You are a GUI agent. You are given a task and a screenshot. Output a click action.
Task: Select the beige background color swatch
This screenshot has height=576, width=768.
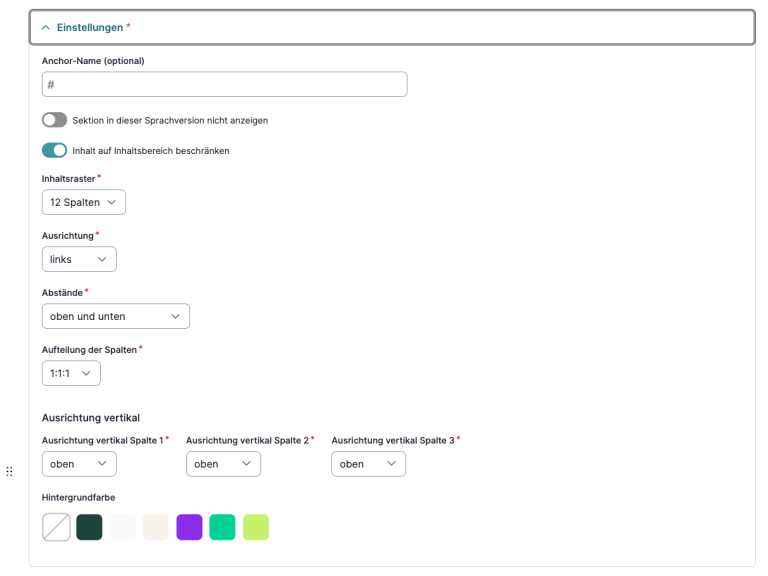click(156, 527)
